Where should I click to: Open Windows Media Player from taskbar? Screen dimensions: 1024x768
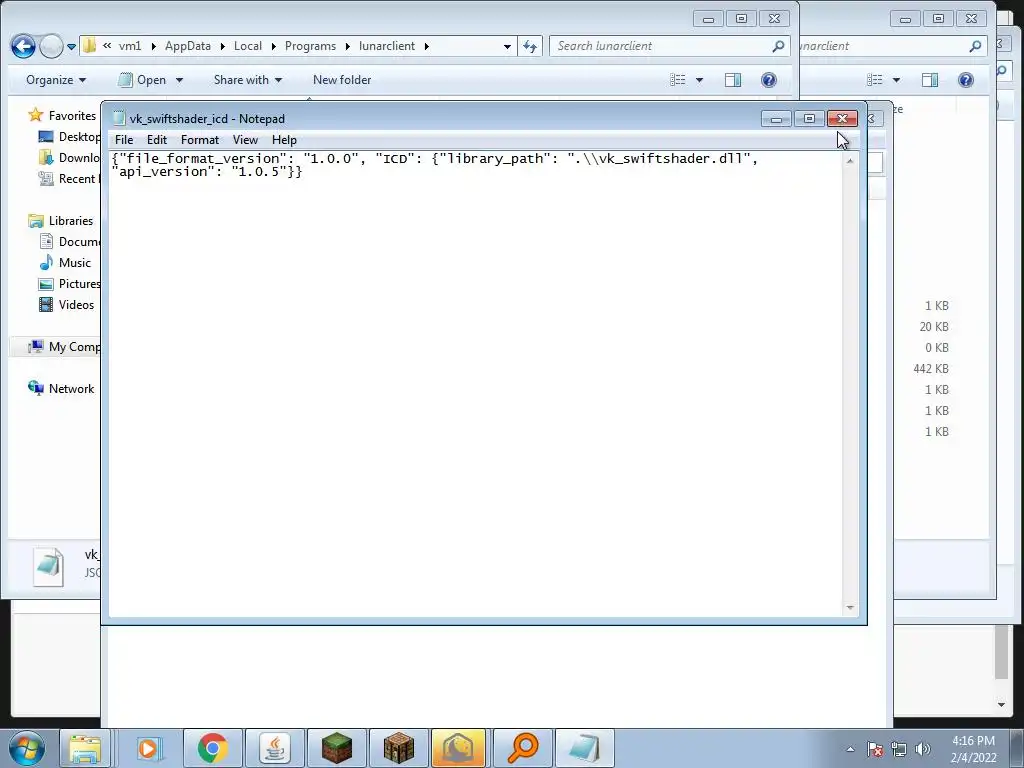[x=149, y=748]
